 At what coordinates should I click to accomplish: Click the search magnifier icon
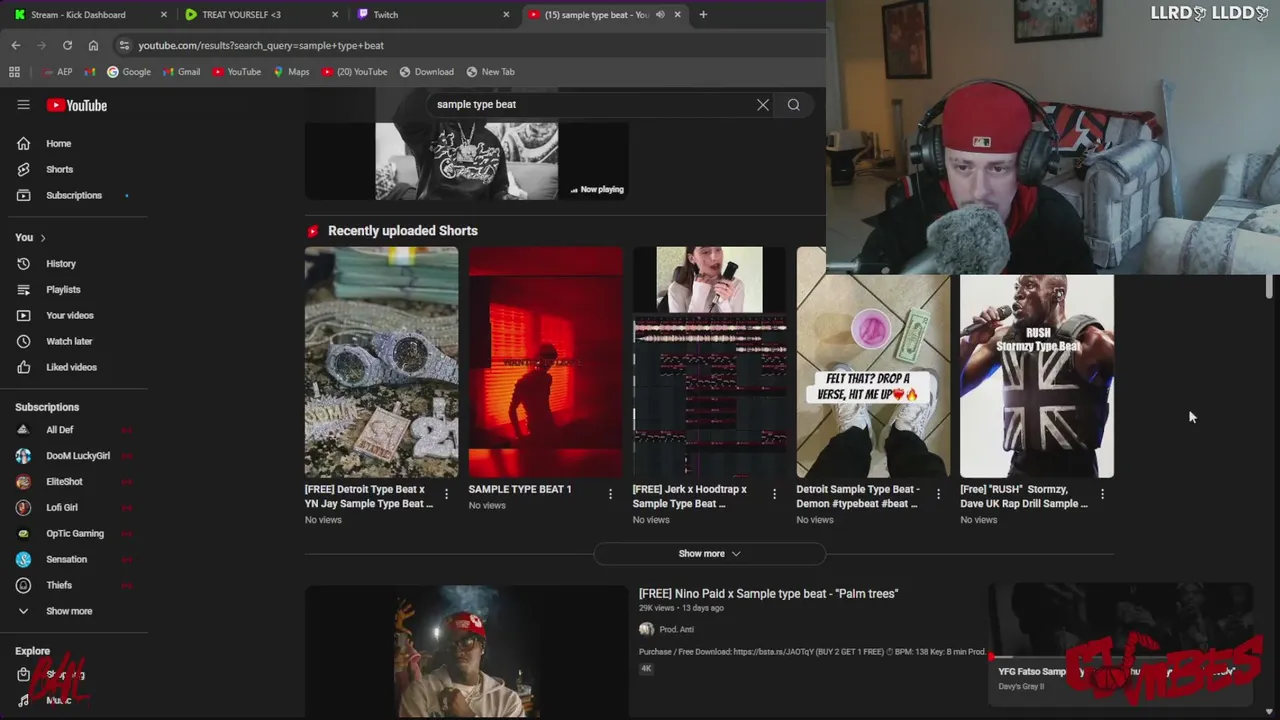(794, 104)
